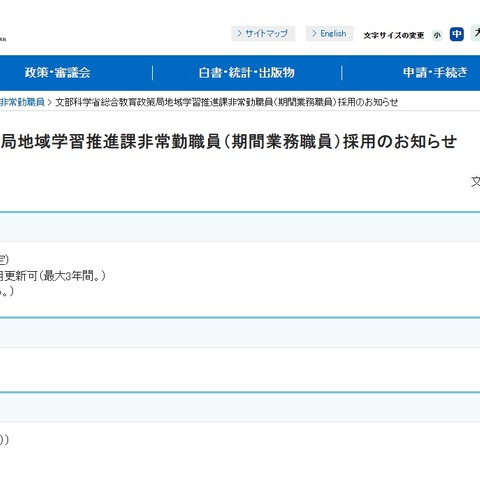
Task: Click the breadcrumb text 文部科学省総合教育政策局地域学習推進課
Action: (x=142, y=102)
